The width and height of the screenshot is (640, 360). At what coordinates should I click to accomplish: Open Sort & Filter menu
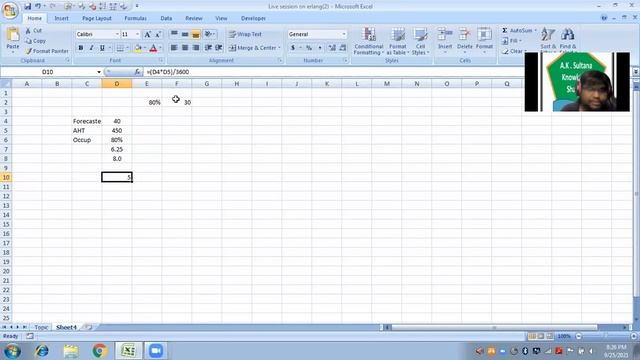[548, 39]
